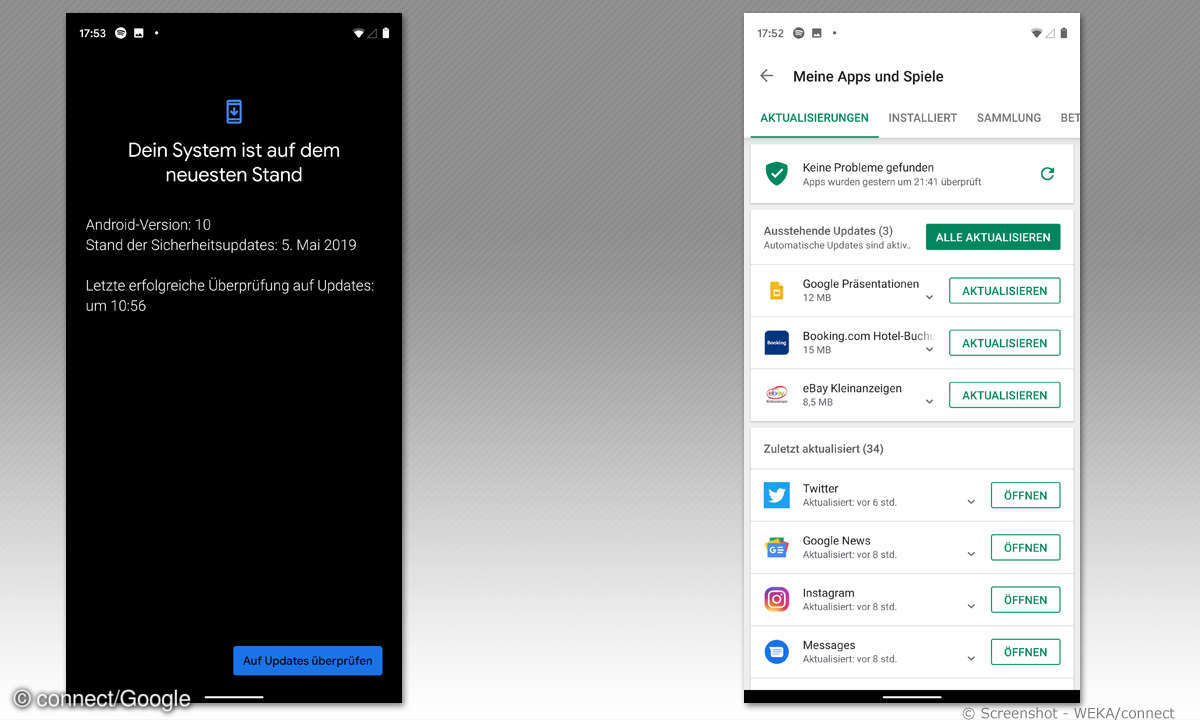The height and width of the screenshot is (720, 1200).
Task: Tap the image notification icon on the Play Store phone
Action: click(x=817, y=33)
